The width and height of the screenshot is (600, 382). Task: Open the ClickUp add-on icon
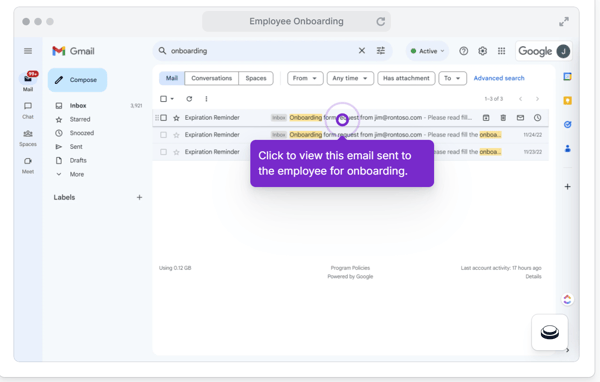click(x=567, y=299)
